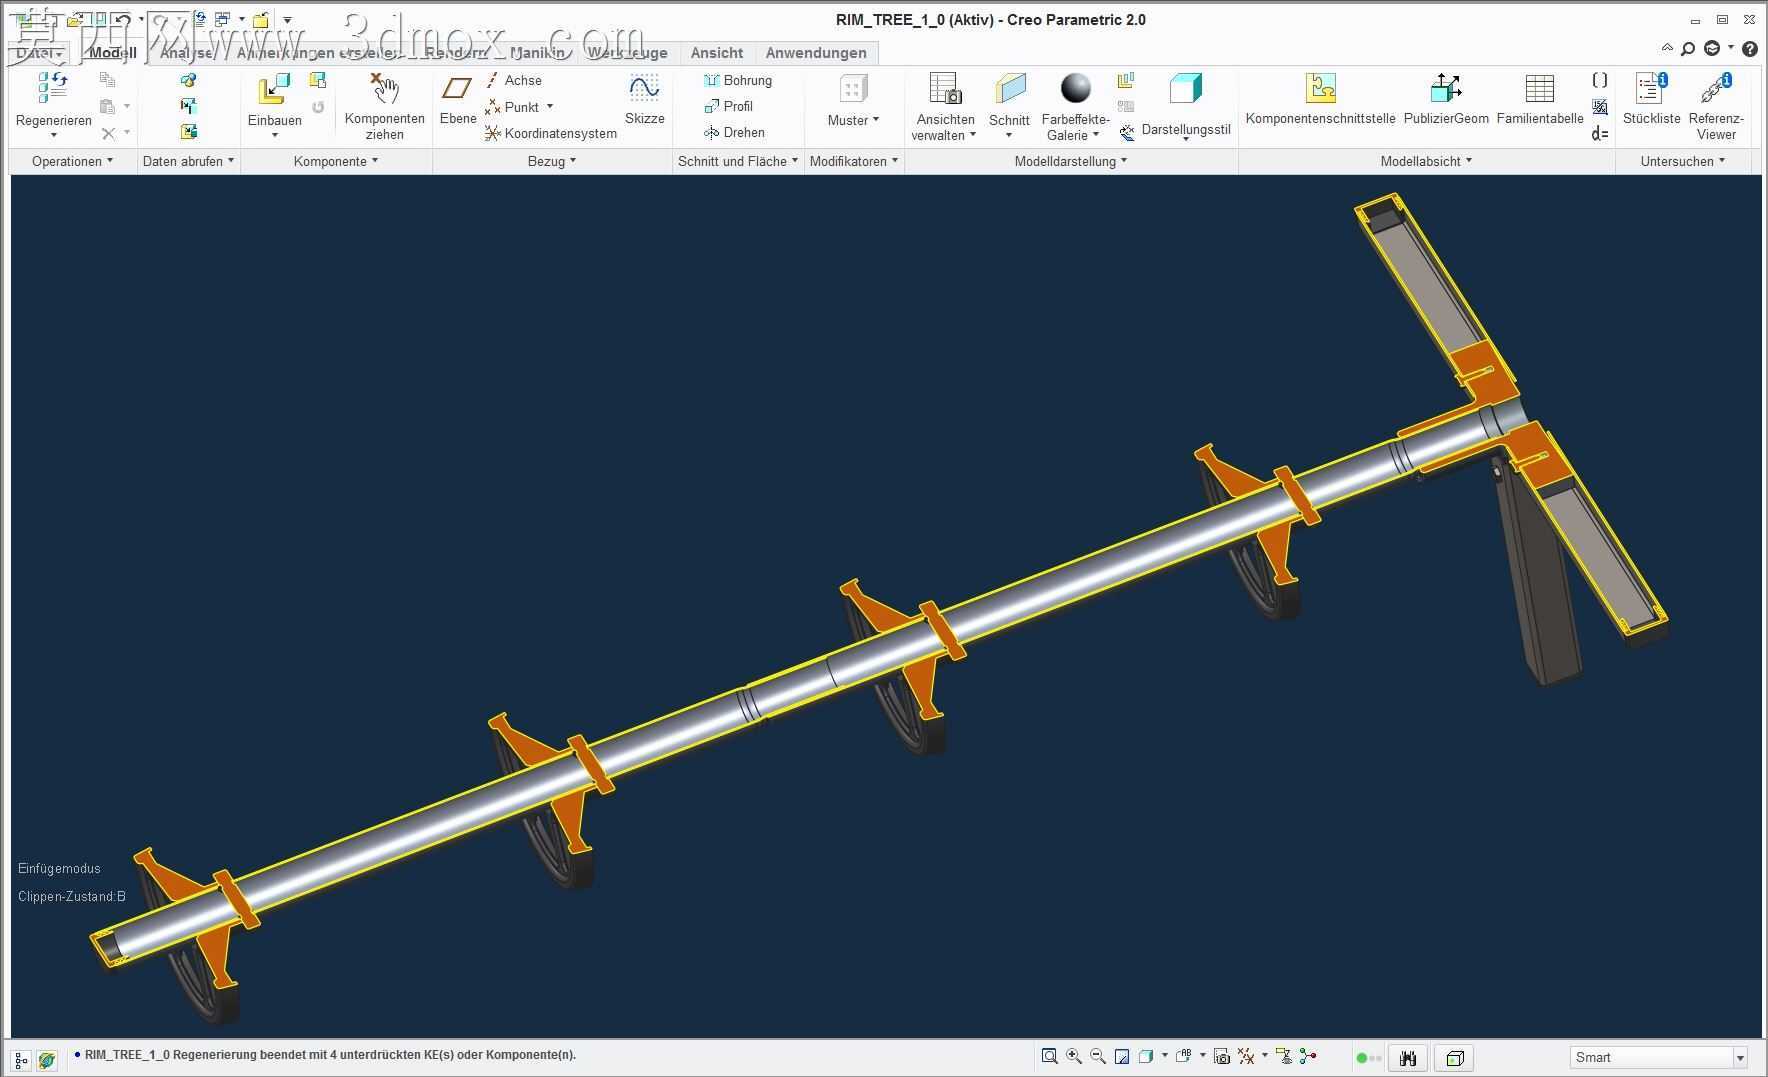Collapse ribbon with the caret button
The height and width of the screenshot is (1077, 1768).
pyautogui.click(x=1666, y=48)
